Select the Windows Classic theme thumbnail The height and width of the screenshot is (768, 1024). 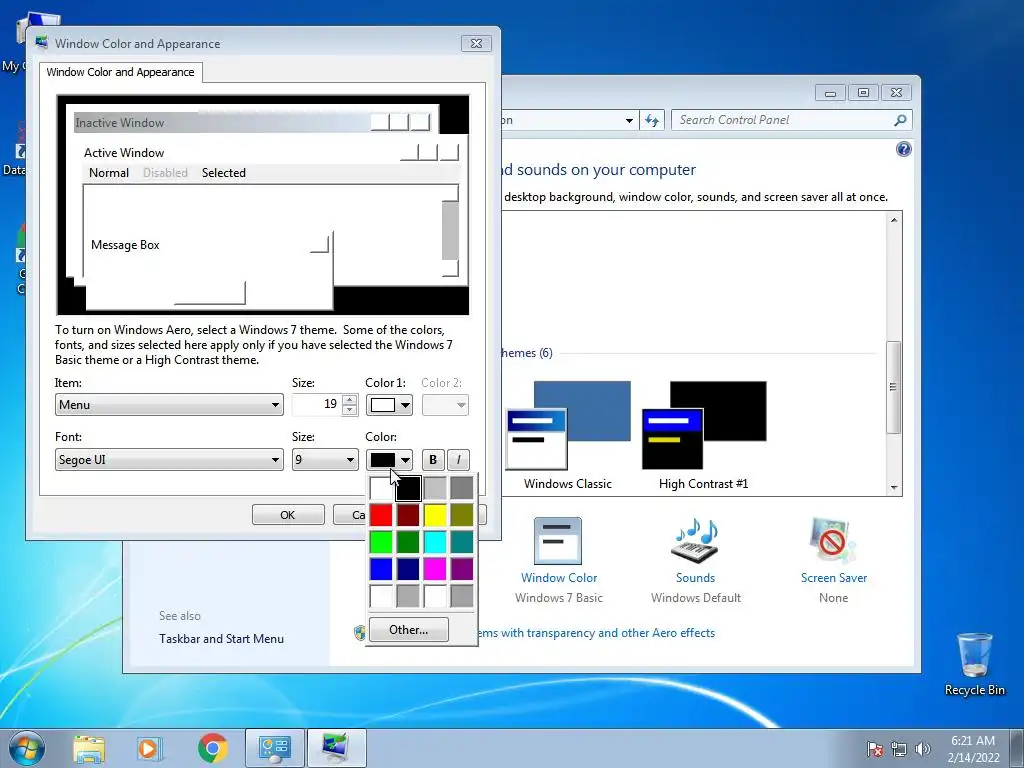click(x=568, y=425)
